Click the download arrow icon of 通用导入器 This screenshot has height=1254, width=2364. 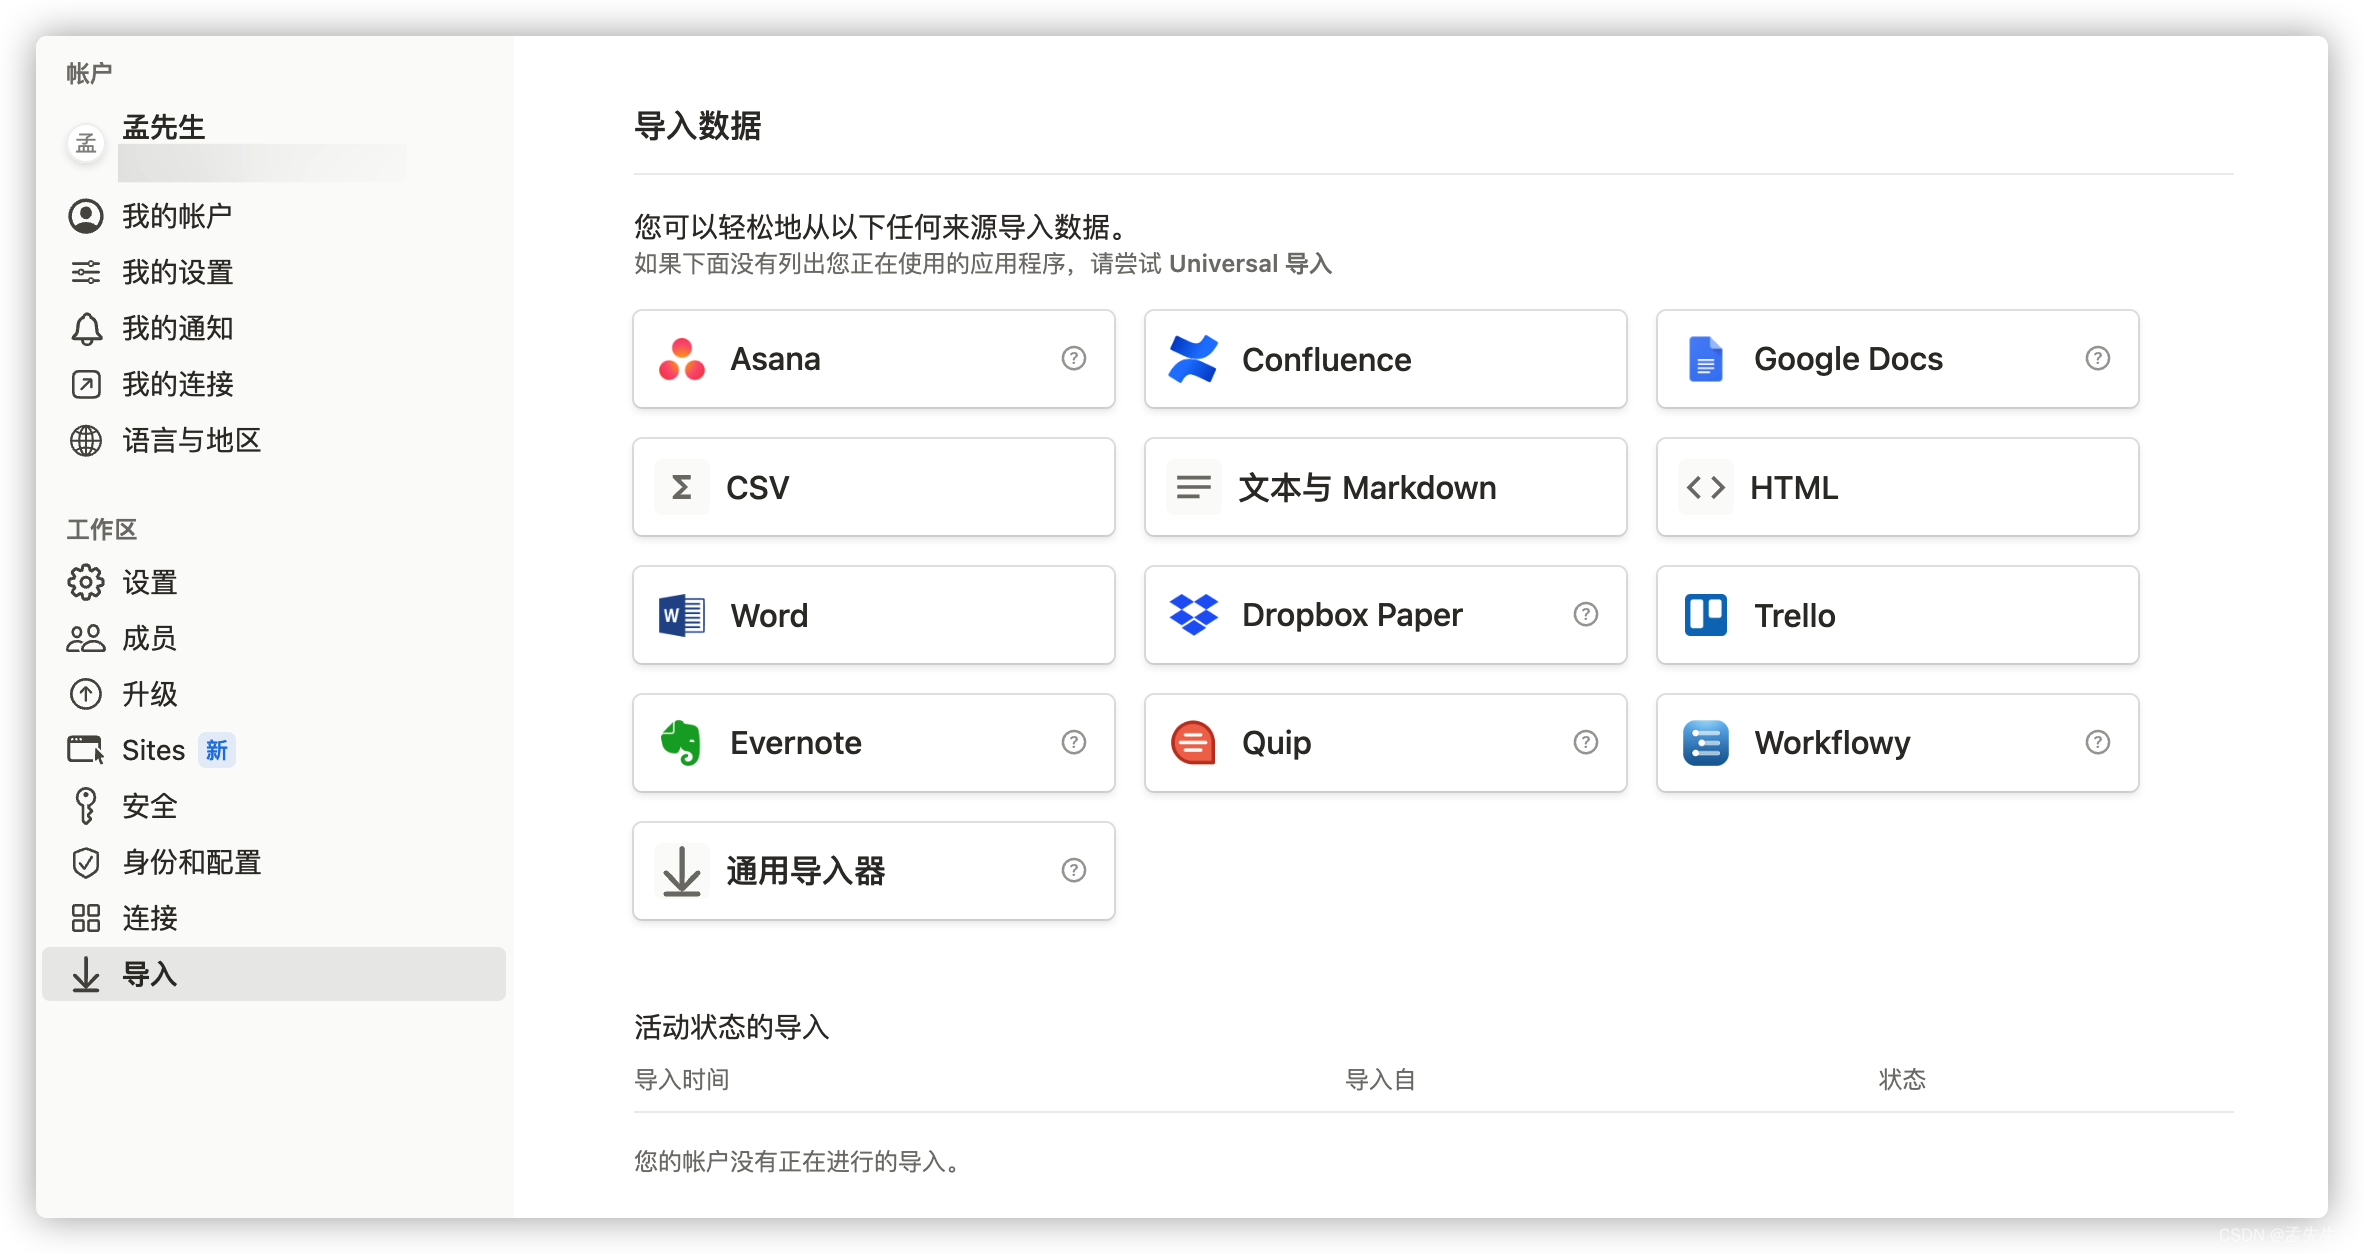coord(682,871)
